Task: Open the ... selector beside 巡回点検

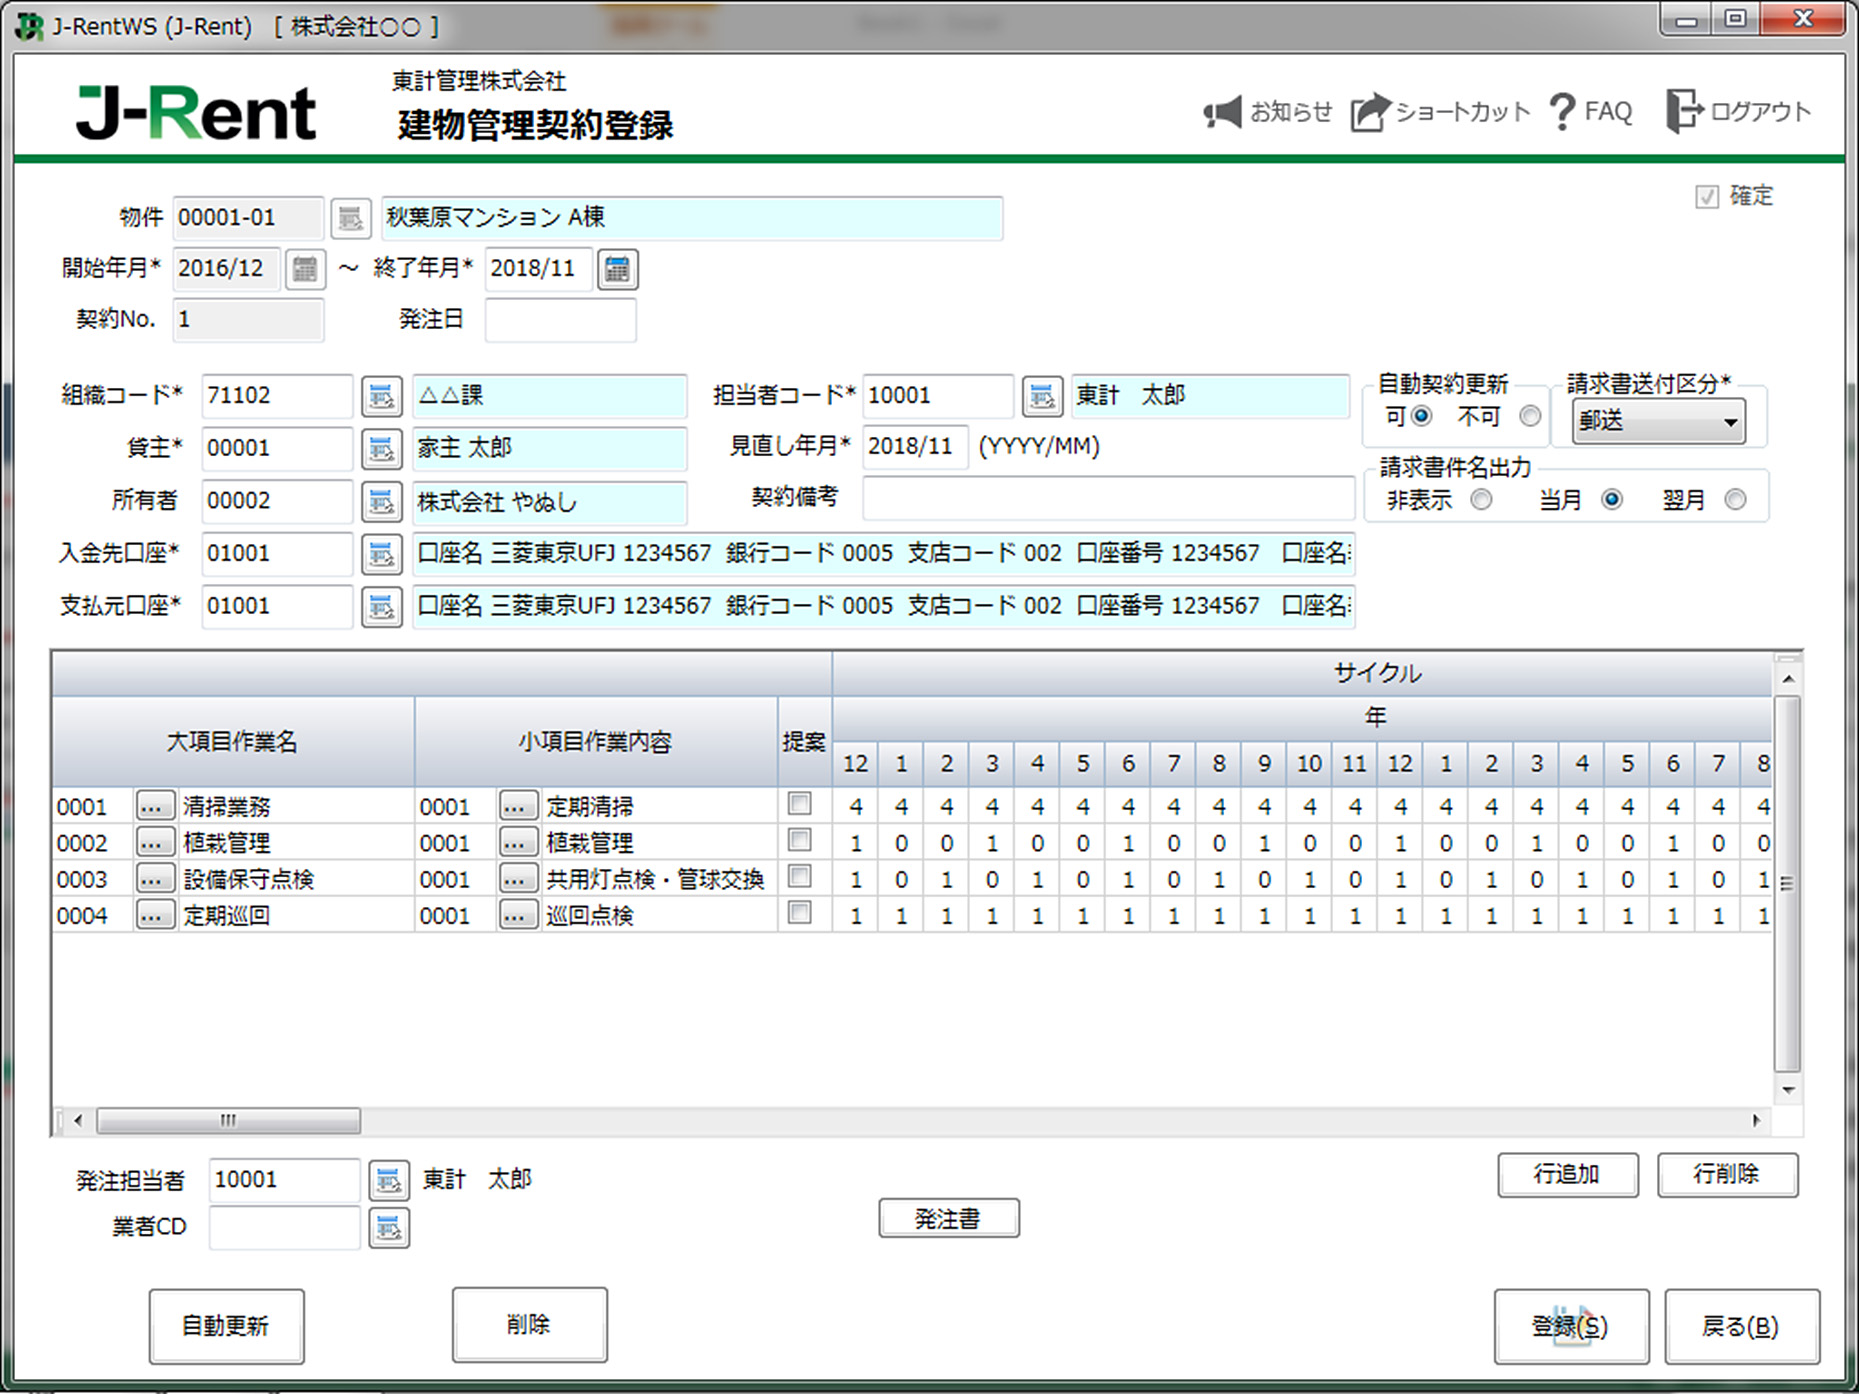Action: pos(517,914)
